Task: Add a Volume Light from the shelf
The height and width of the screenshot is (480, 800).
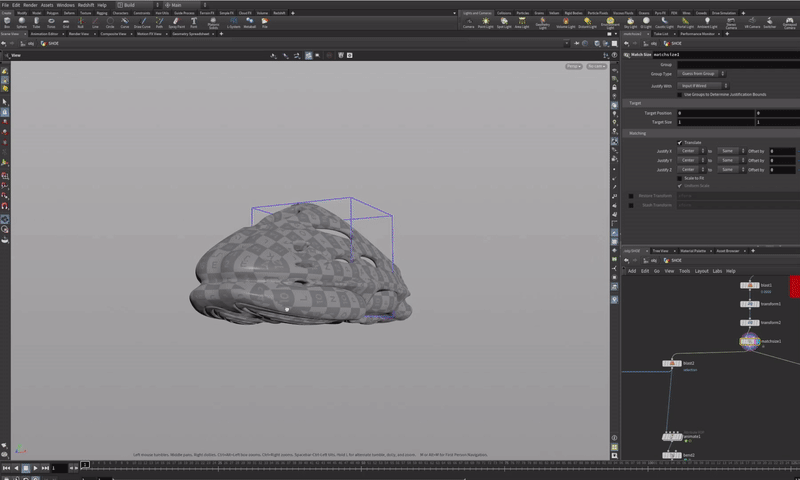Action: pyautogui.click(x=565, y=22)
